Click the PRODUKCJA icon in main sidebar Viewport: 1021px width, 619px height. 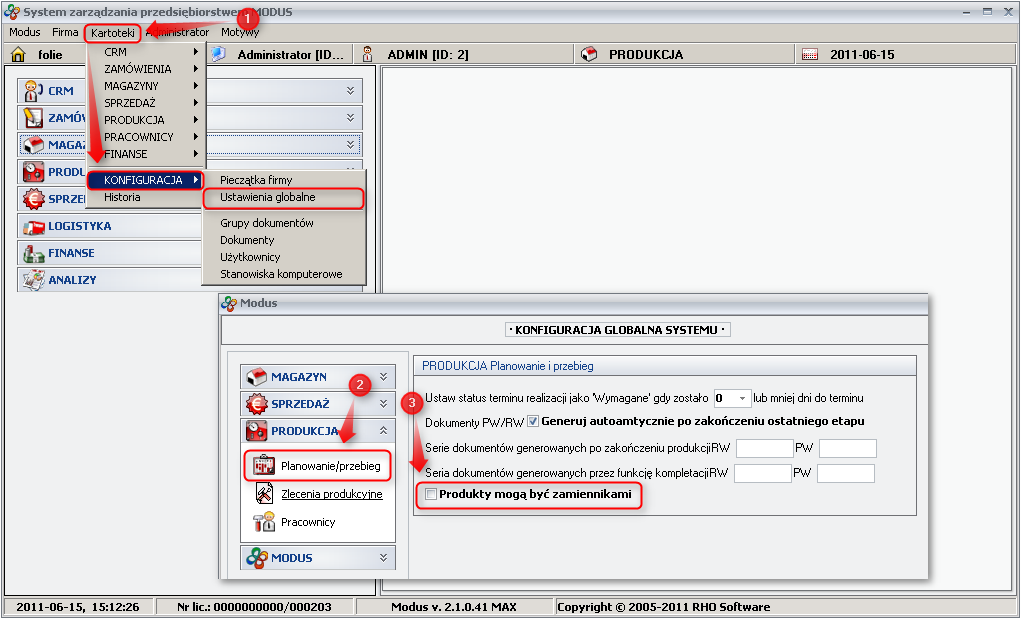[x=33, y=172]
